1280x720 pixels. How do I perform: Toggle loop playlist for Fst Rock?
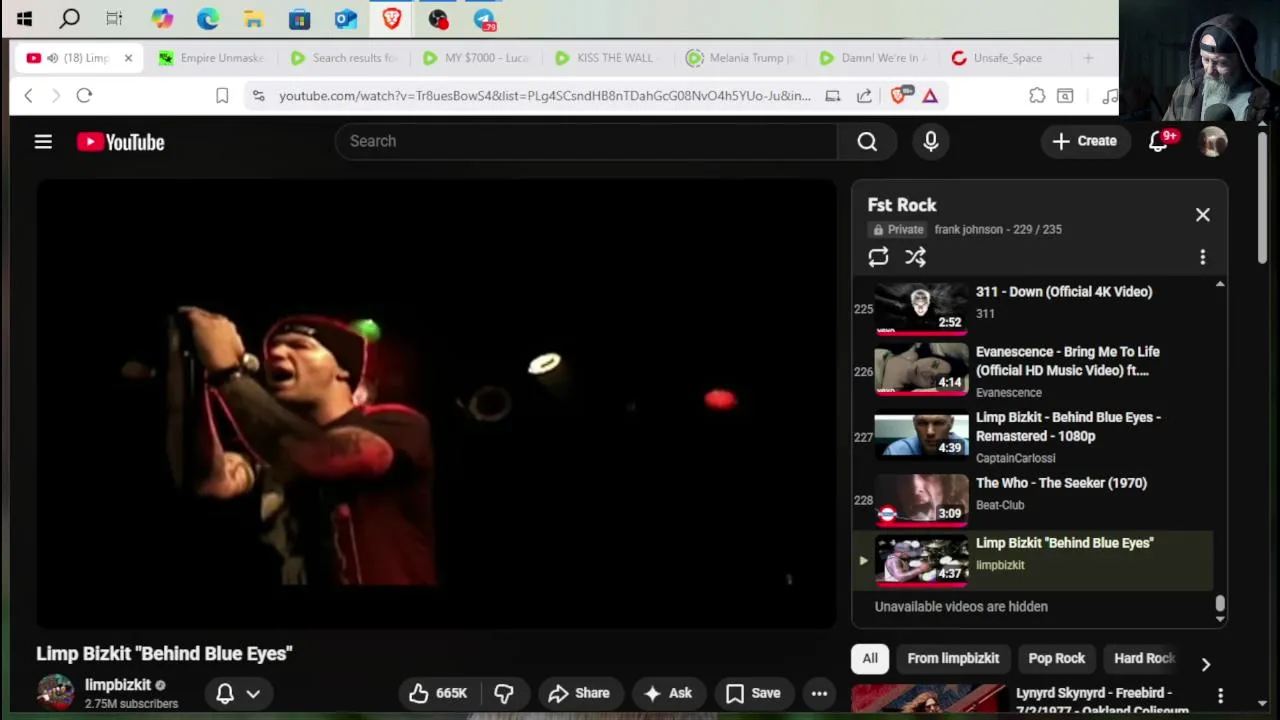point(878,257)
